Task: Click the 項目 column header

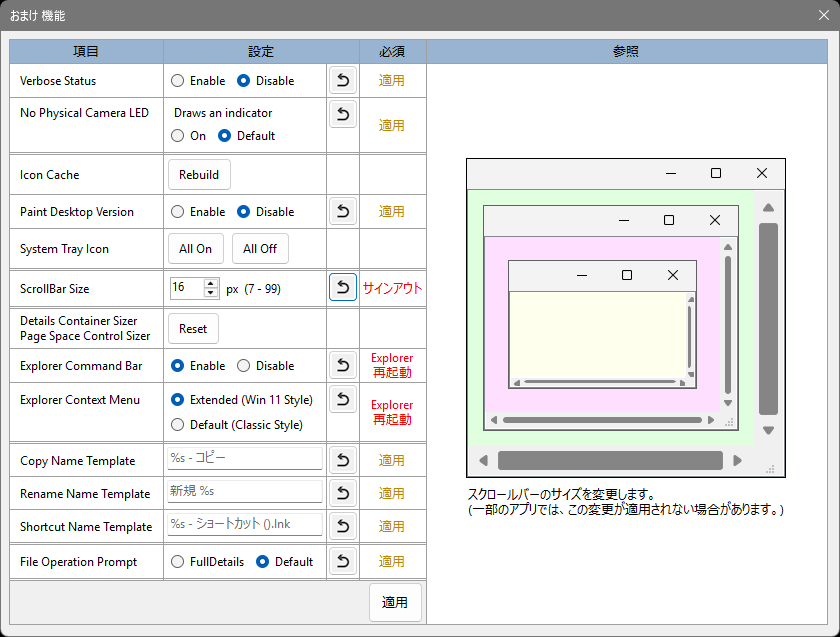Action: tap(86, 51)
